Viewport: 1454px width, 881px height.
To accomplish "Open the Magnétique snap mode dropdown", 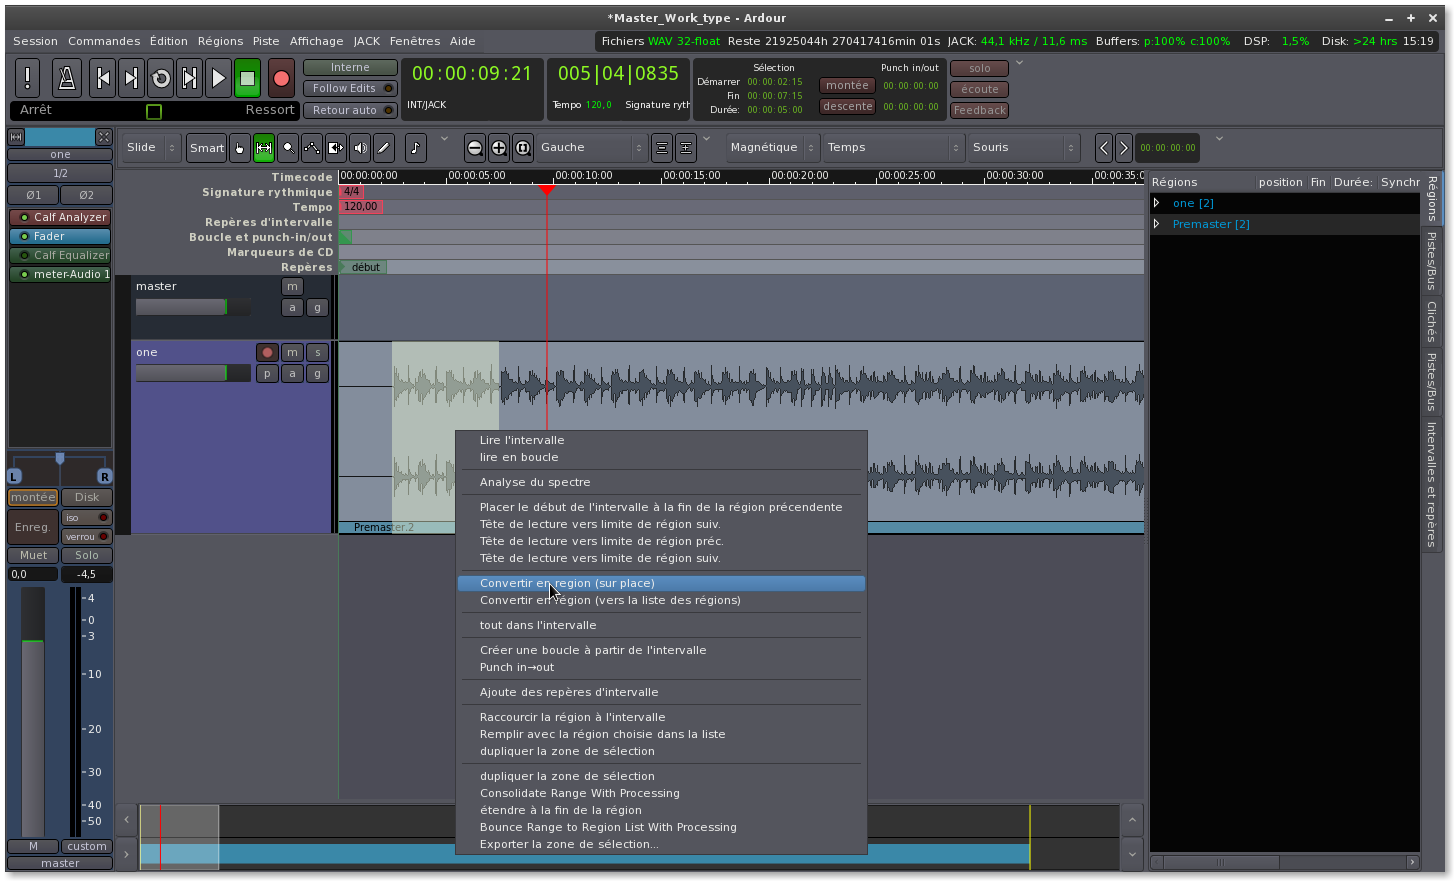I will (x=772, y=148).
